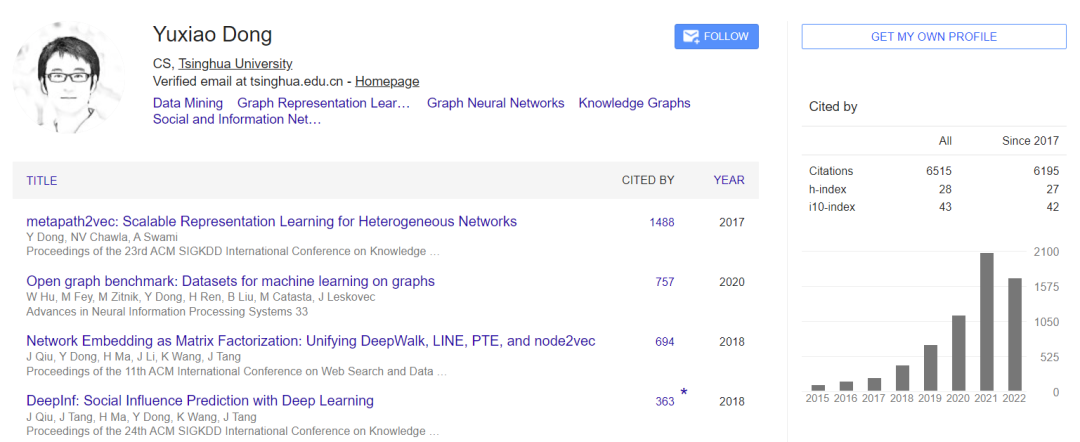The height and width of the screenshot is (442, 1080).
Task: Open the Tsinghua University affiliation link
Action: [235, 64]
